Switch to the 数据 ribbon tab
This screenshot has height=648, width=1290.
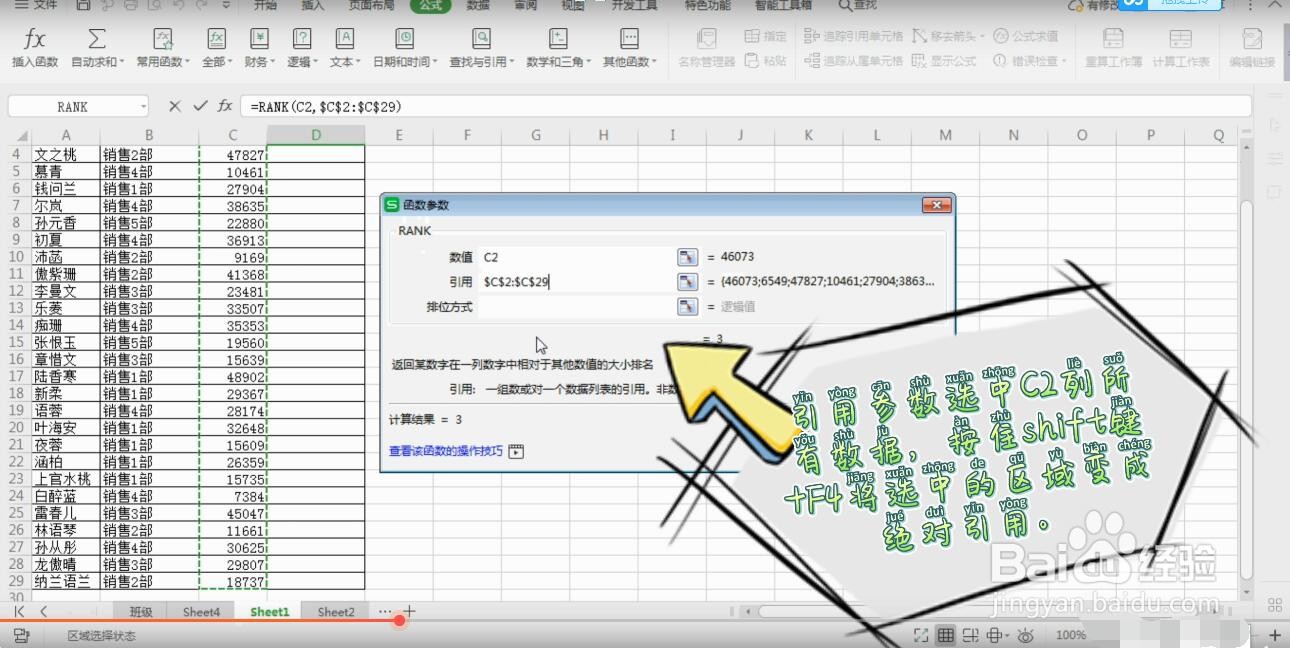[478, 5]
